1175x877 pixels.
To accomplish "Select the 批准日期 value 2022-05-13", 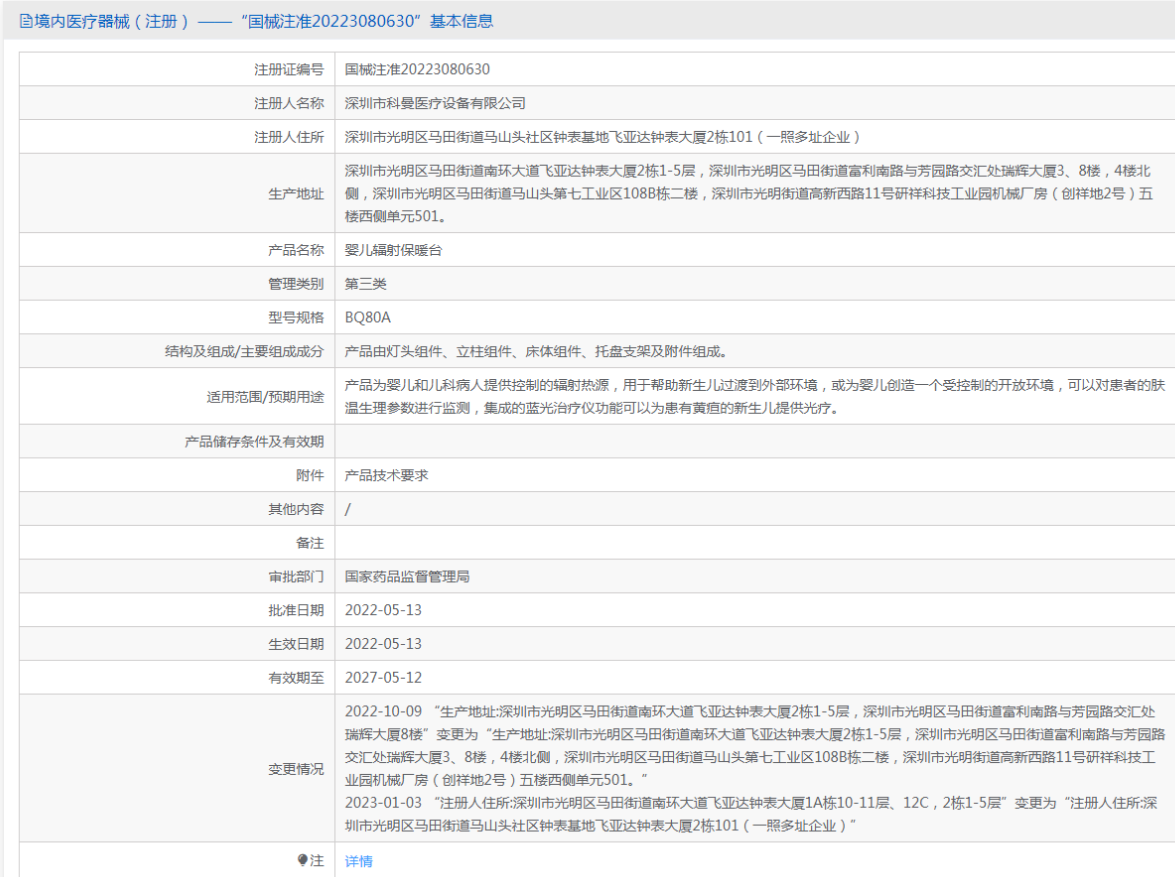I will point(383,611).
